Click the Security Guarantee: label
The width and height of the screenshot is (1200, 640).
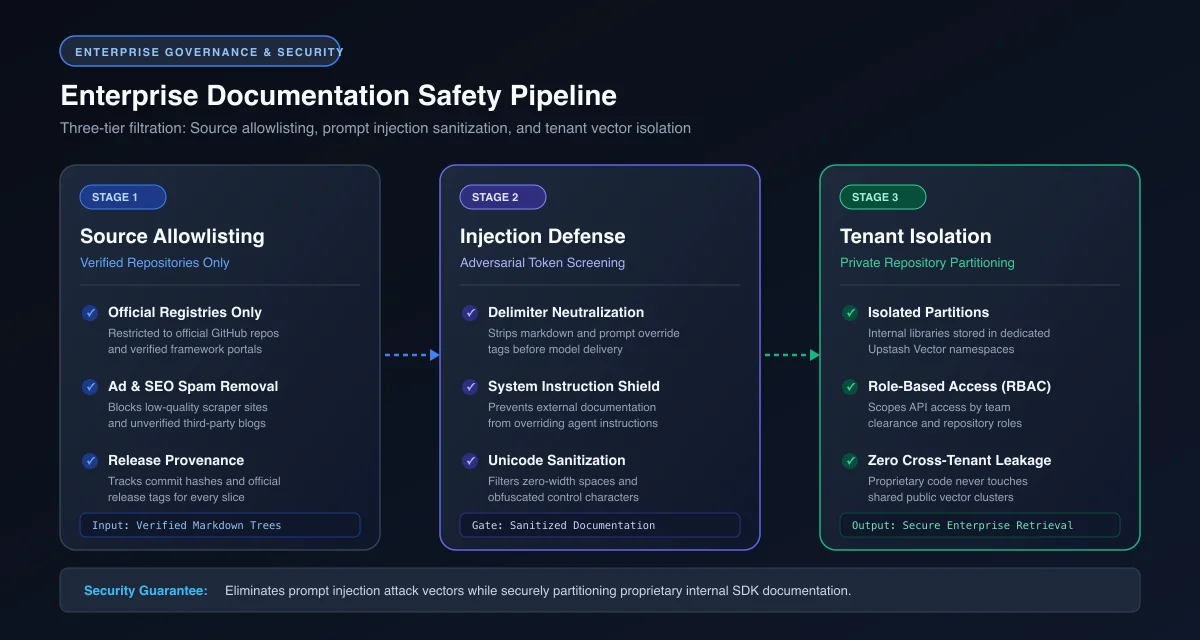(x=146, y=591)
